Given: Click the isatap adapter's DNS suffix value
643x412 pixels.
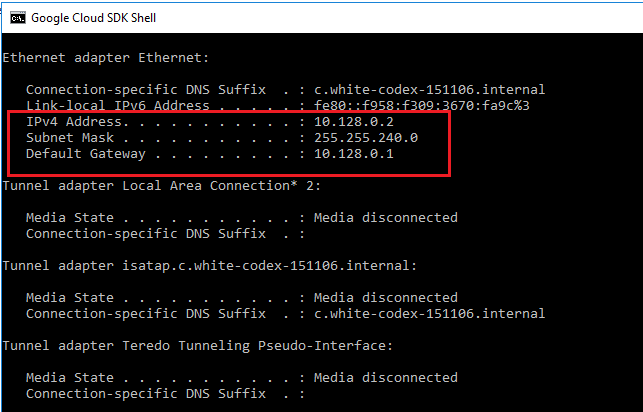Looking at the screenshot, I should [x=430, y=313].
